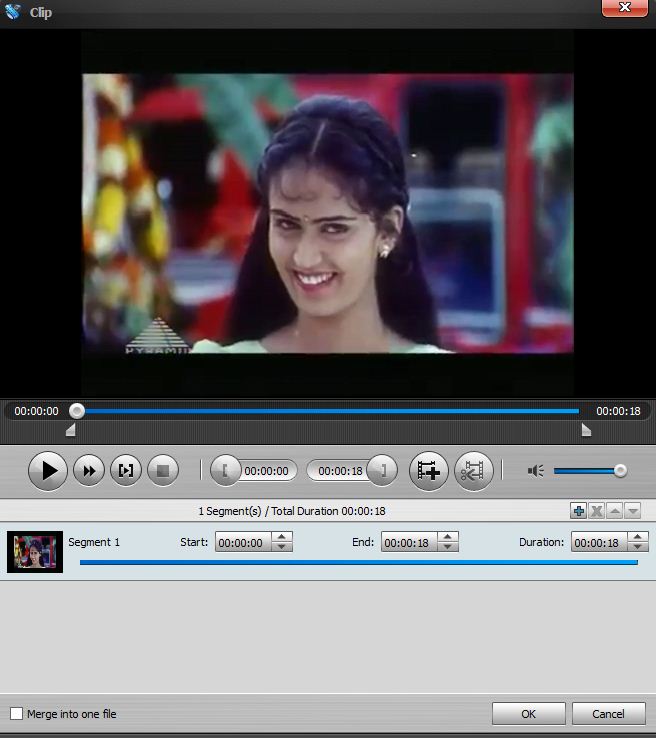This screenshot has width=656, height=738.
Task: Select the Segment 1 thumbnail
Action: [35, 552]
